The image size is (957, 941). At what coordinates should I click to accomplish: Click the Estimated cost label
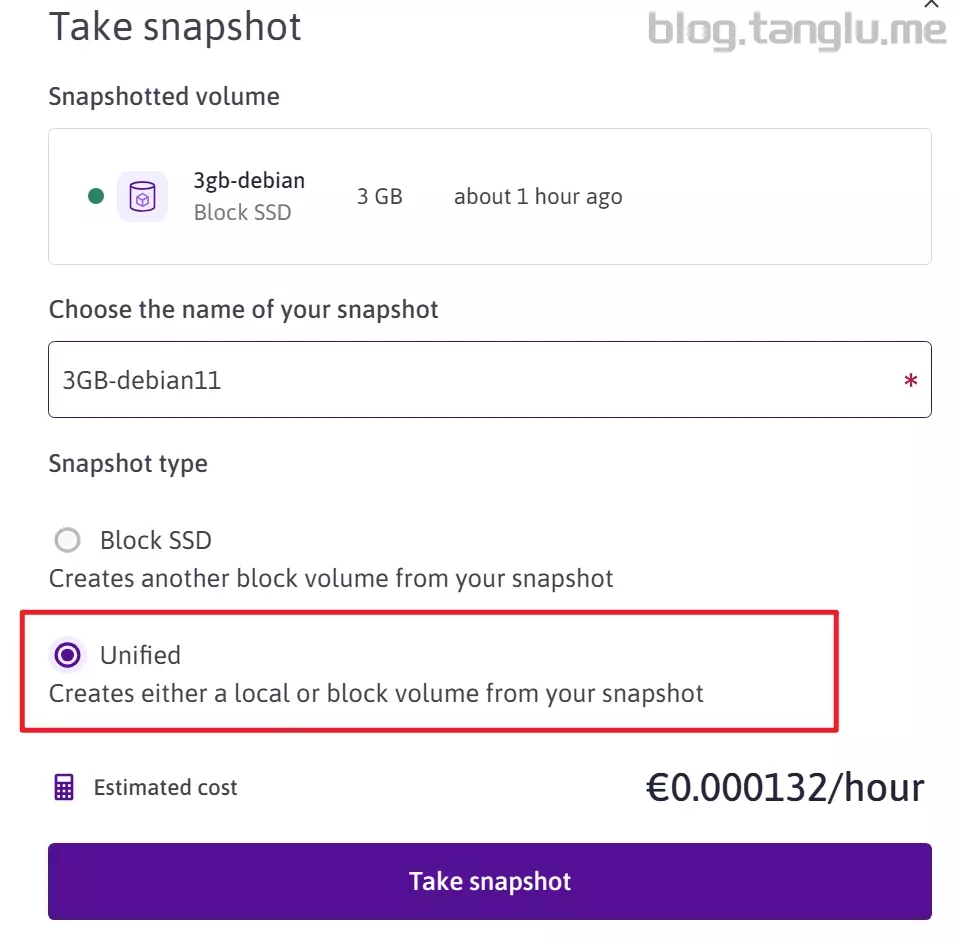click(166, 788)
